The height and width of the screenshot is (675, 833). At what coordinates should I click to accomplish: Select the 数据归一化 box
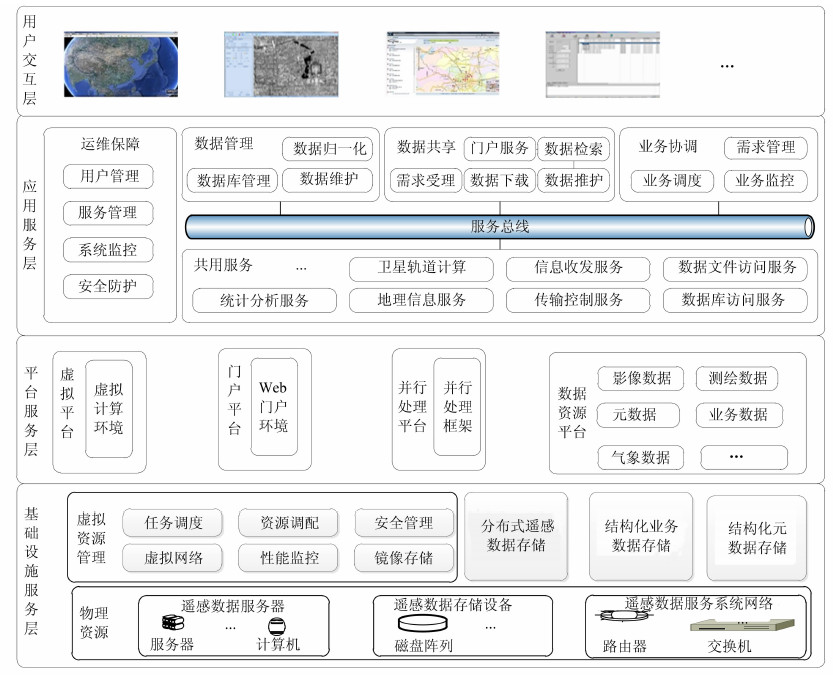[x=328, y=149]
